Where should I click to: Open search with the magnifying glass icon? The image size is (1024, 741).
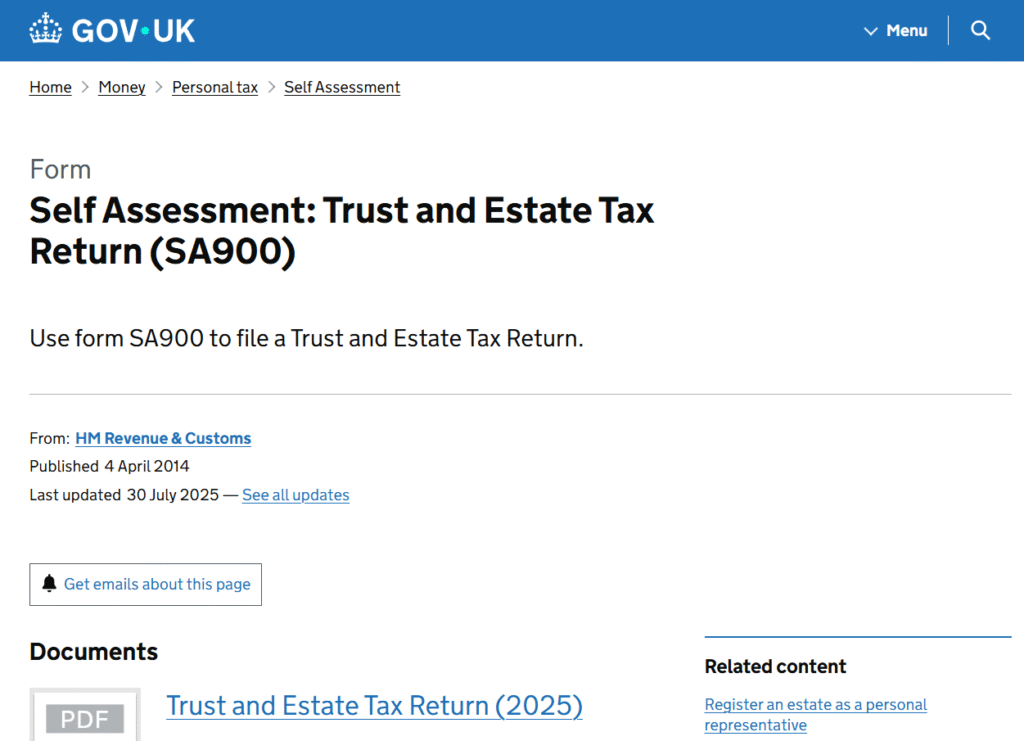980,30
